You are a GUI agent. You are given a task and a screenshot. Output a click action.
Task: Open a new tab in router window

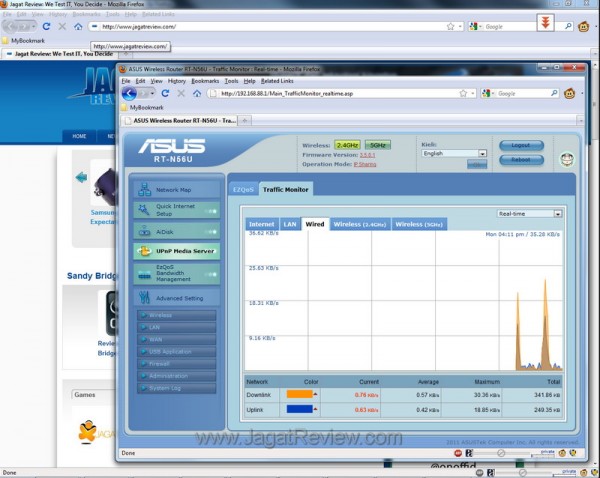pyautogui.click(x=245, y=121)
